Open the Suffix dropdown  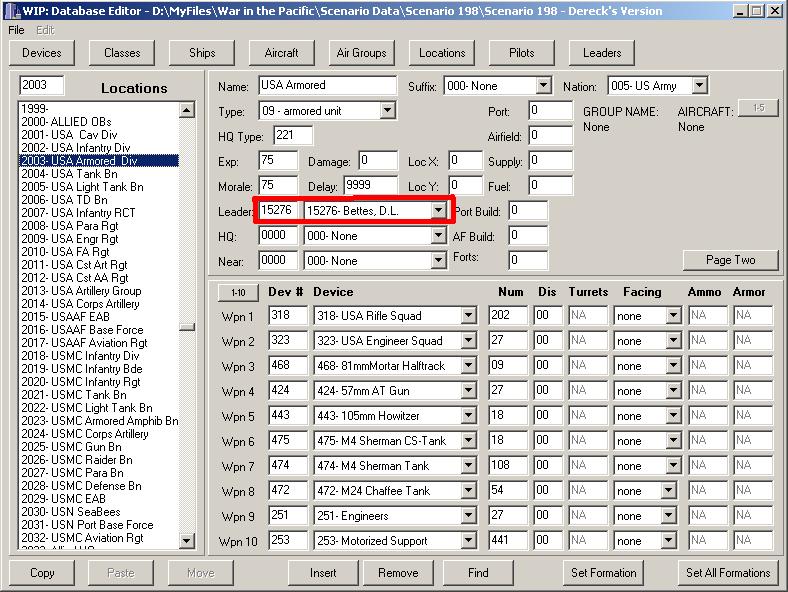click(x=543, y=85)
